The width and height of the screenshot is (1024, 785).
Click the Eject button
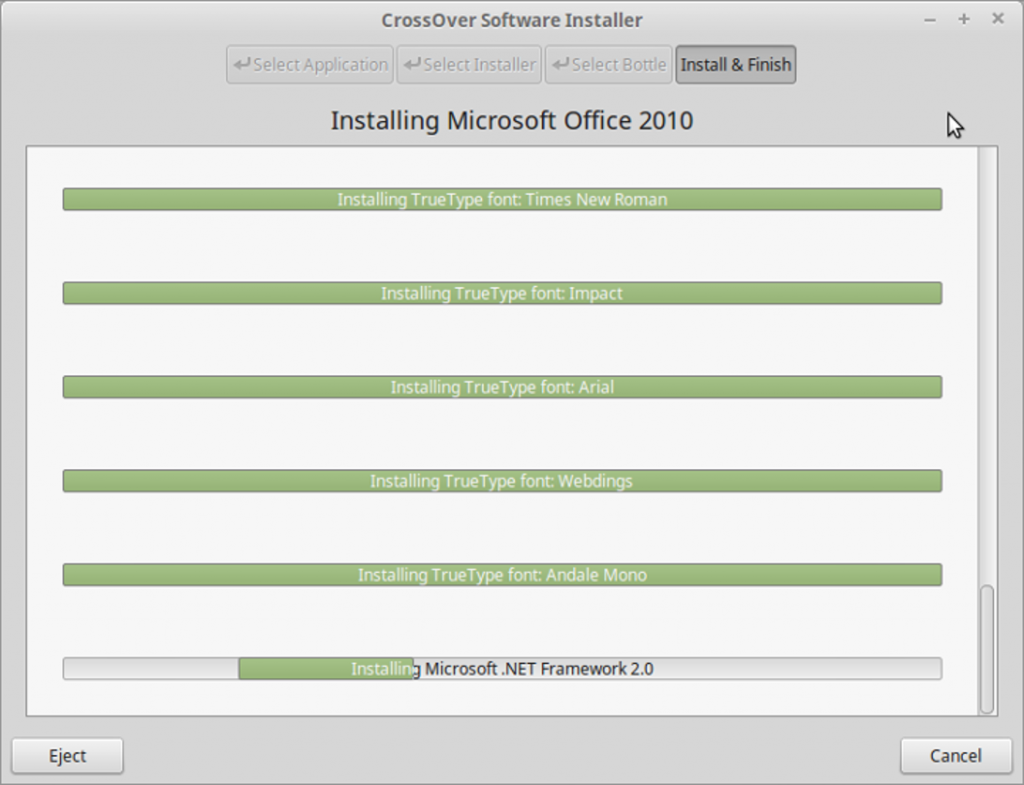click(x=67, y=756)
